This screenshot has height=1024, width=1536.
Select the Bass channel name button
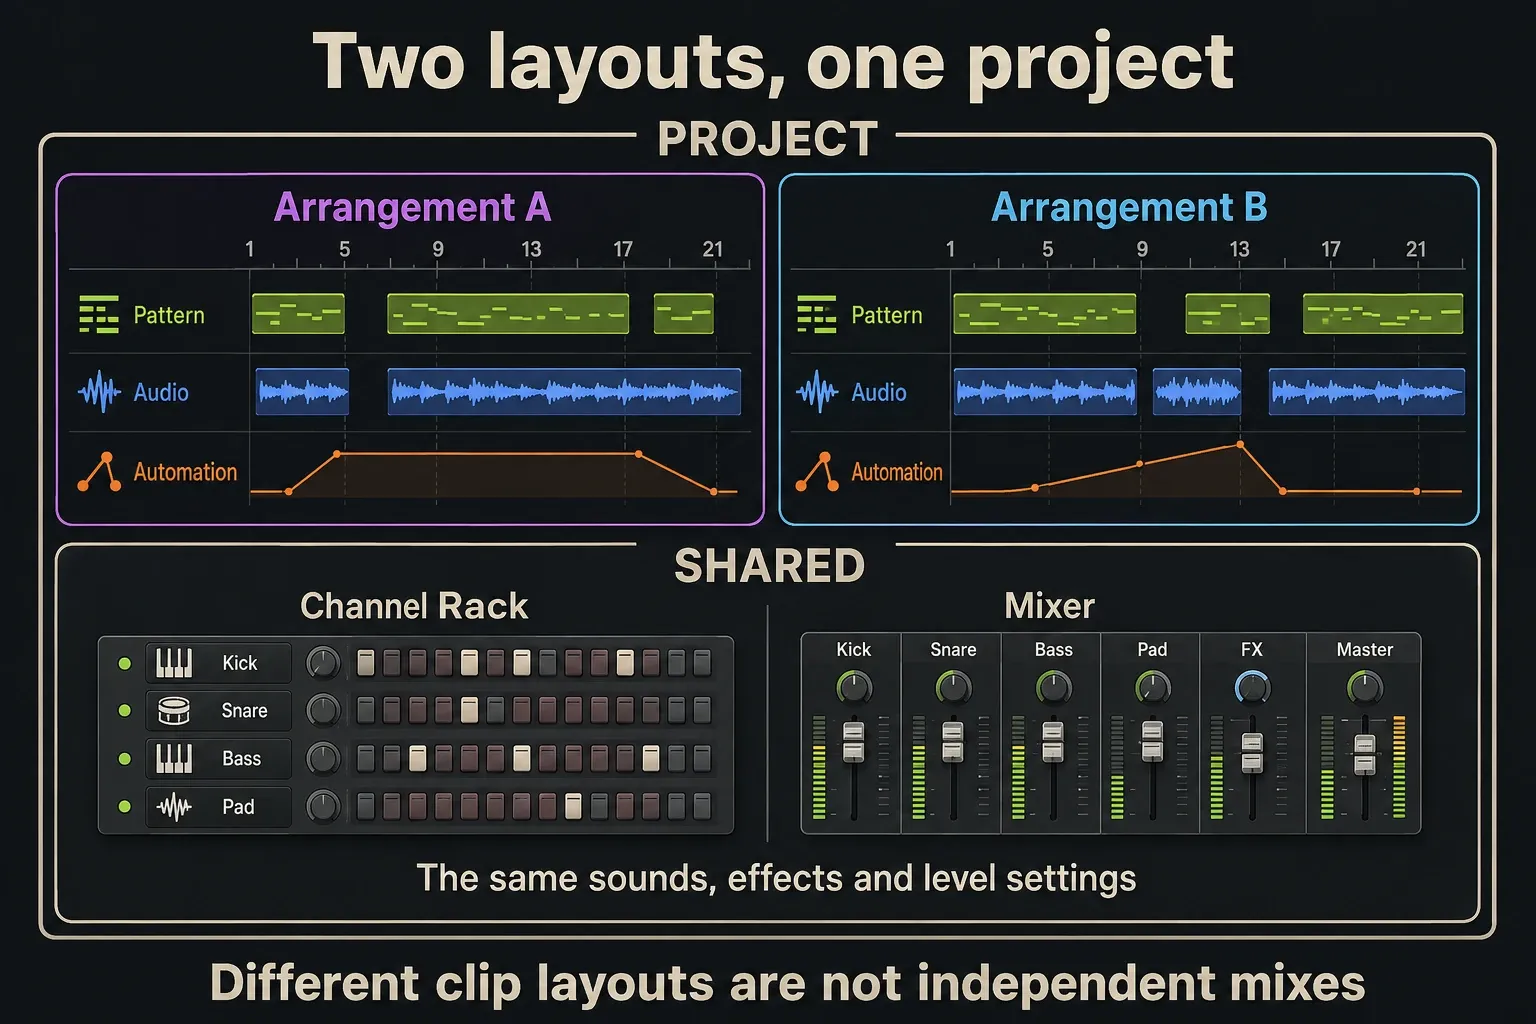219,759
